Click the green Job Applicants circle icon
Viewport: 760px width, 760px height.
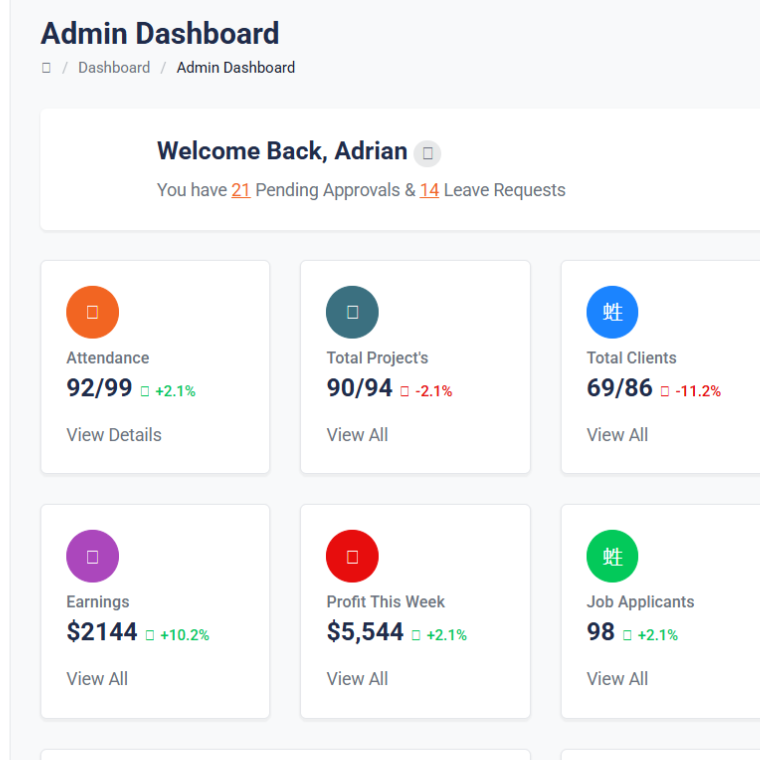(x=612, y=556)
